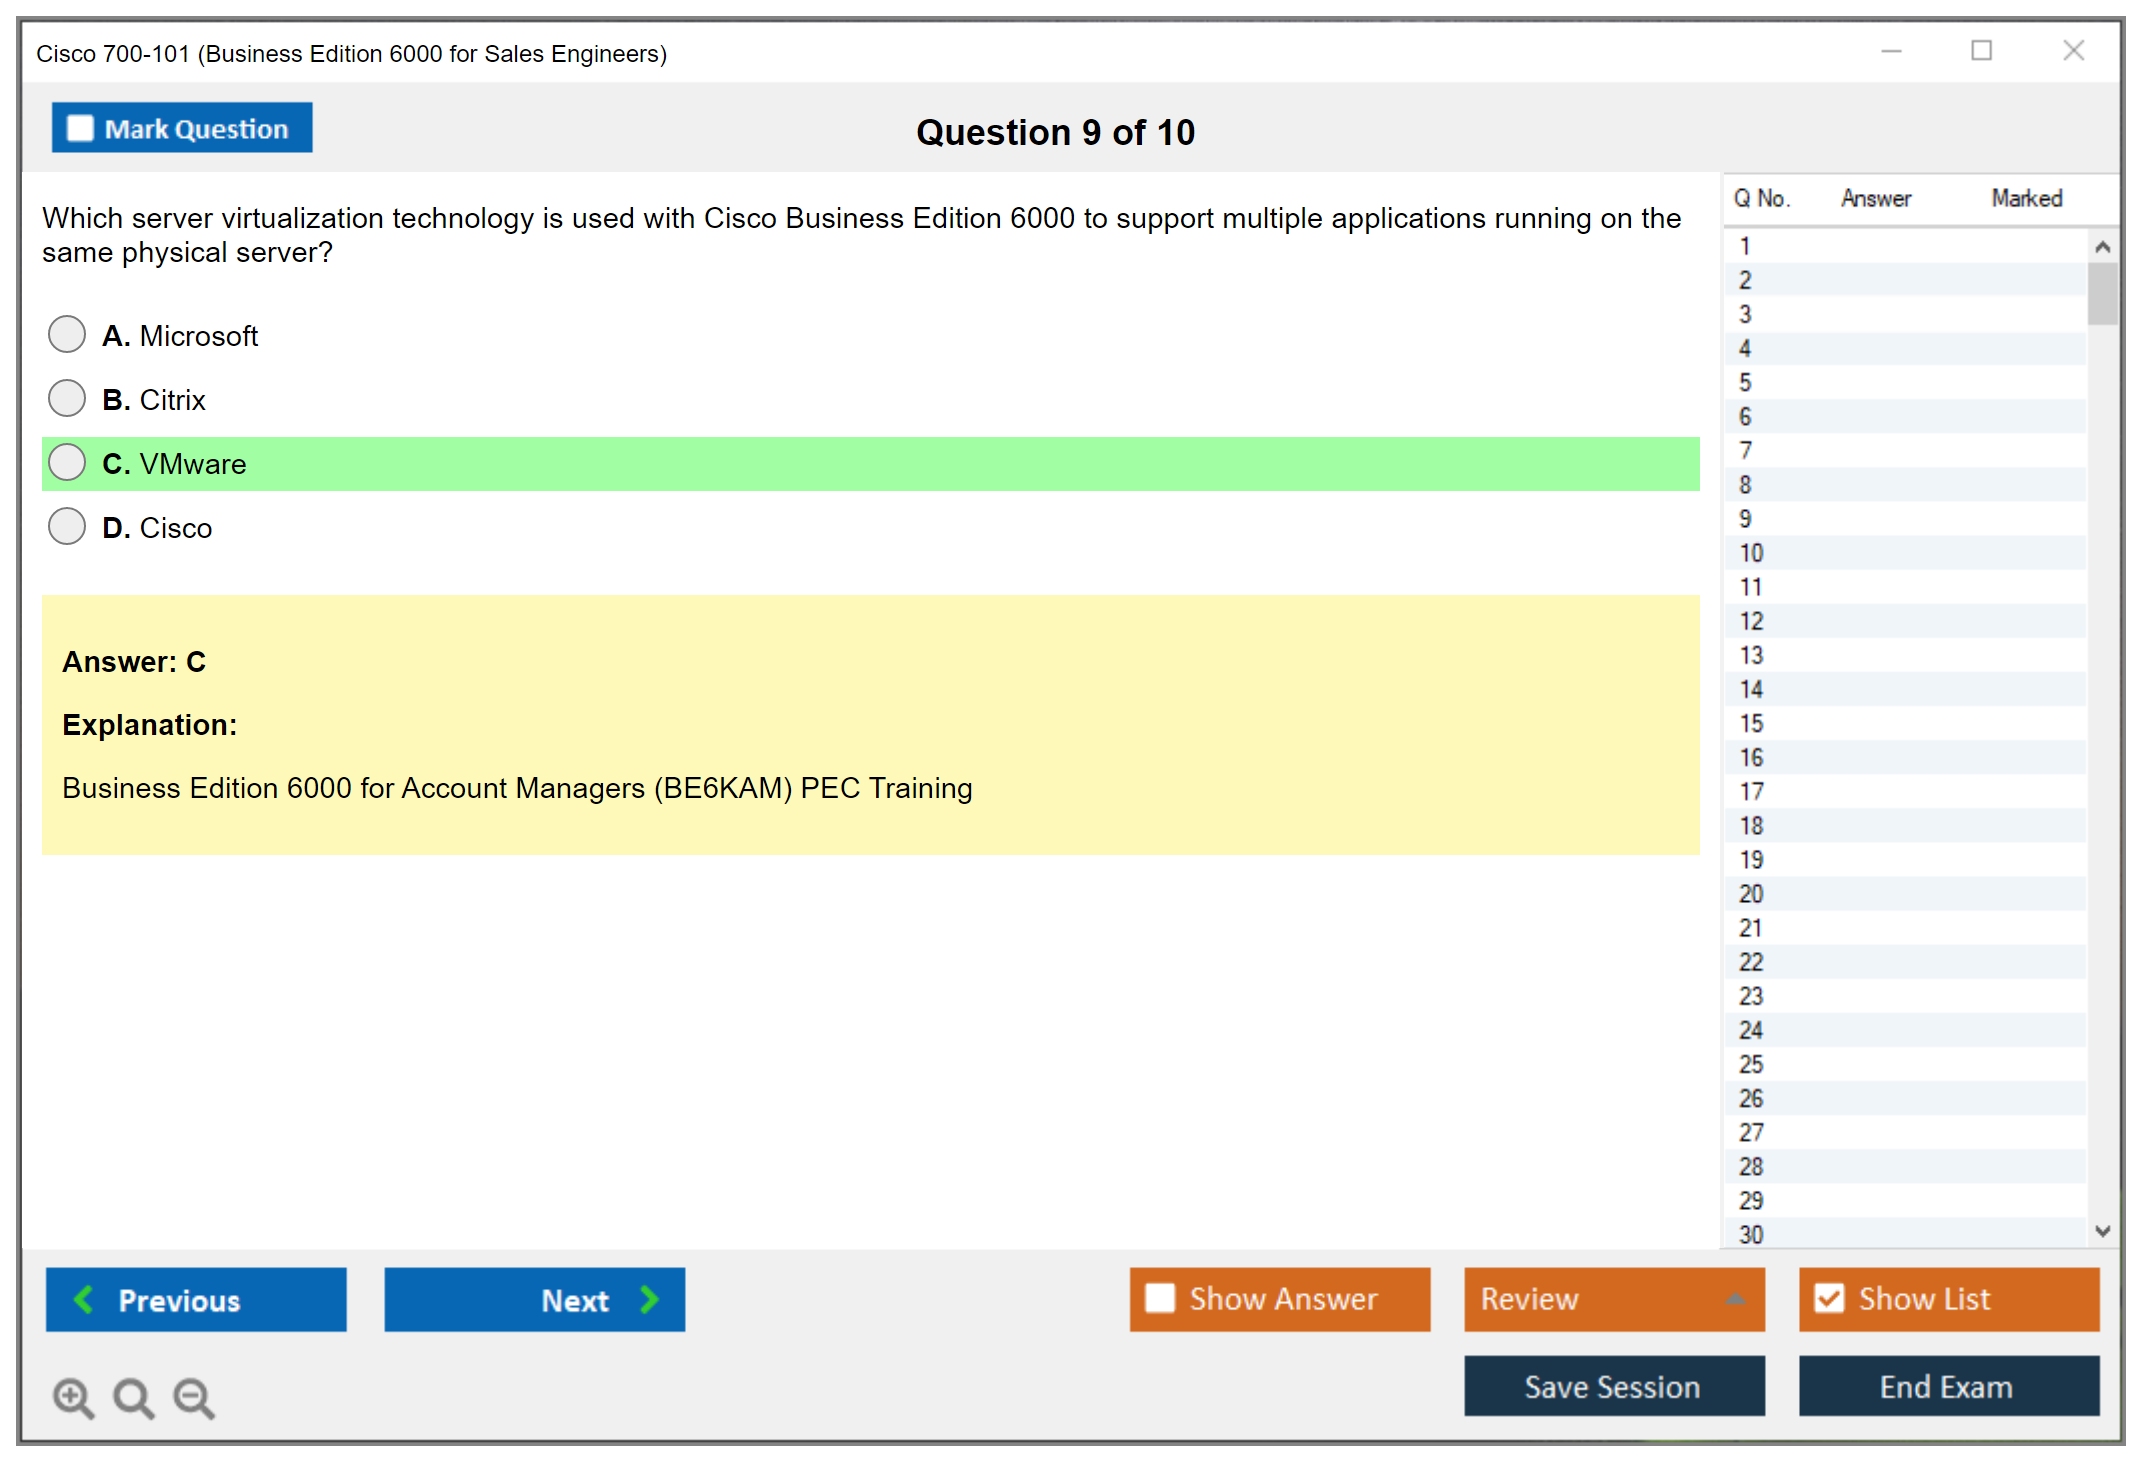Screen dimensions: 2150x1470
Task: Choose radio option C. VMware
Action: coord(67,462)
